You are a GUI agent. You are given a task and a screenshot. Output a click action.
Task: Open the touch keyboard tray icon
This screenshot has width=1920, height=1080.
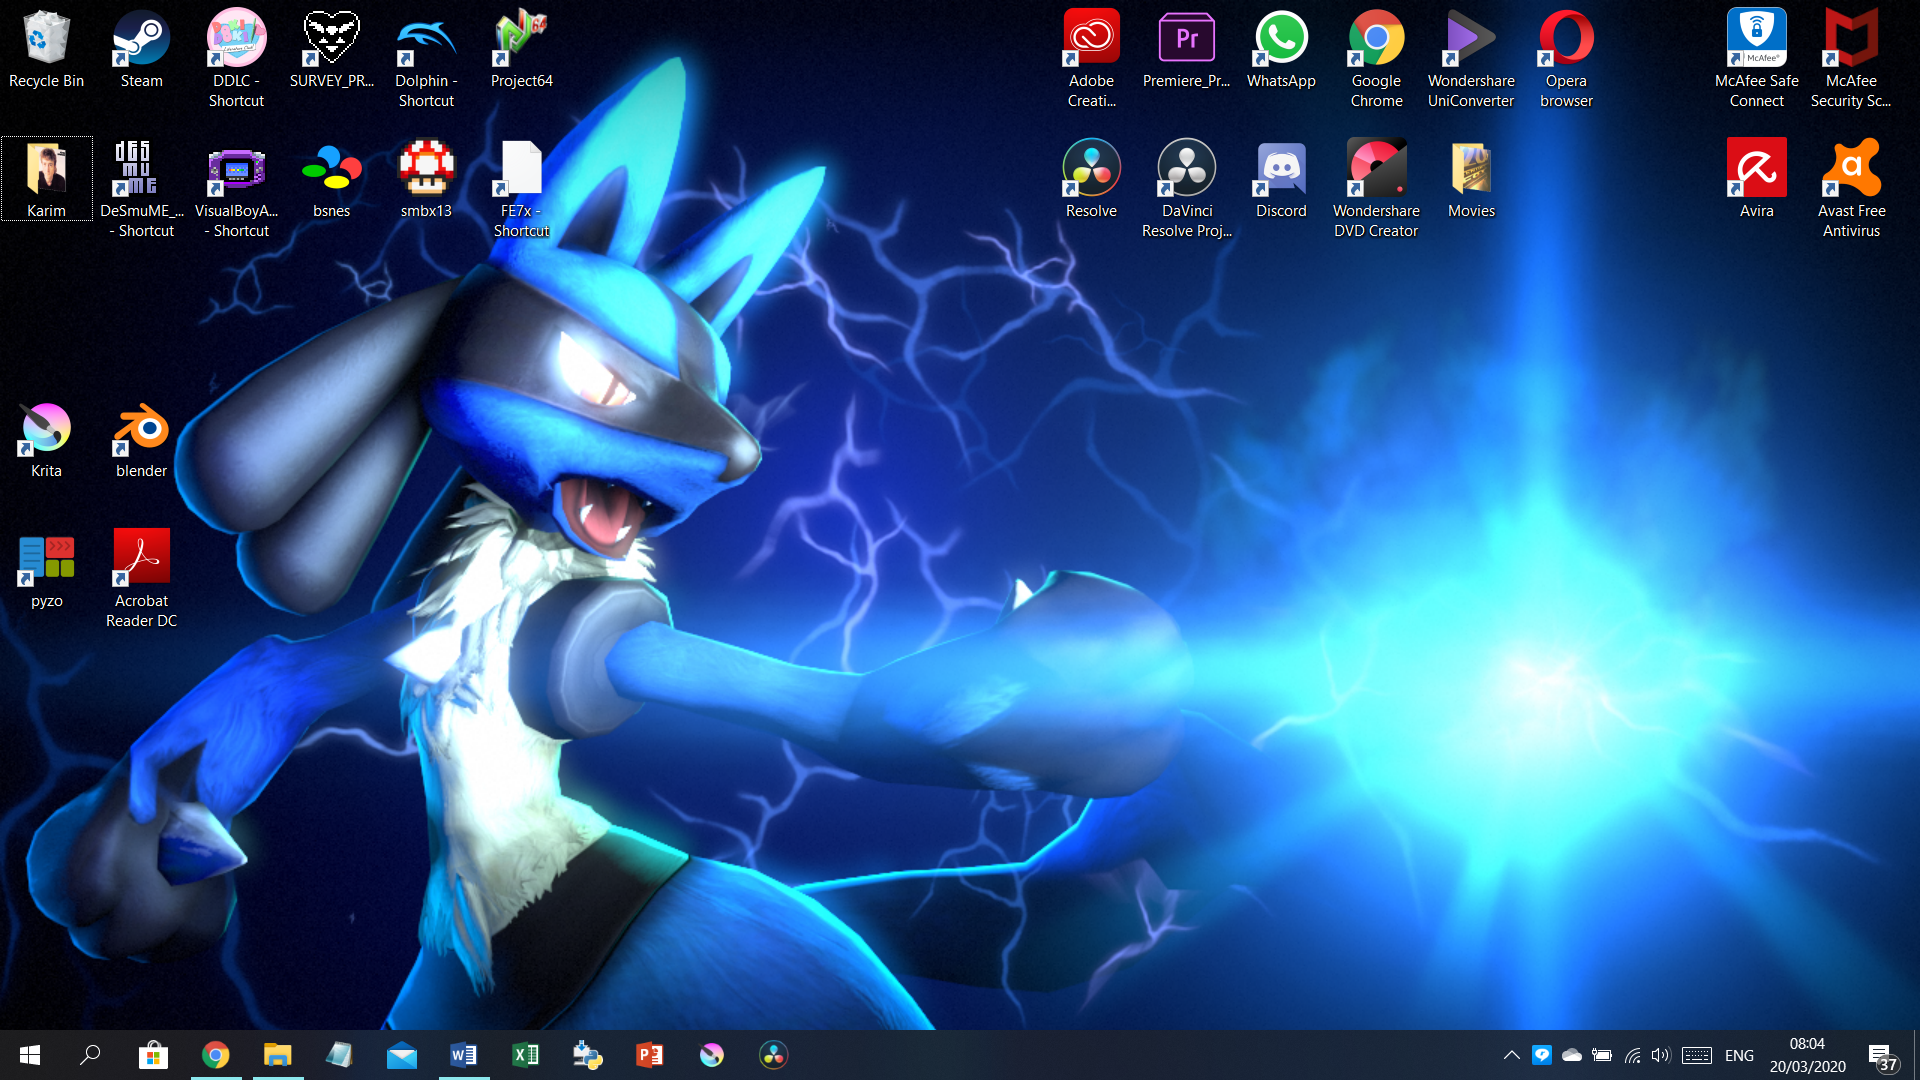1697,1055
